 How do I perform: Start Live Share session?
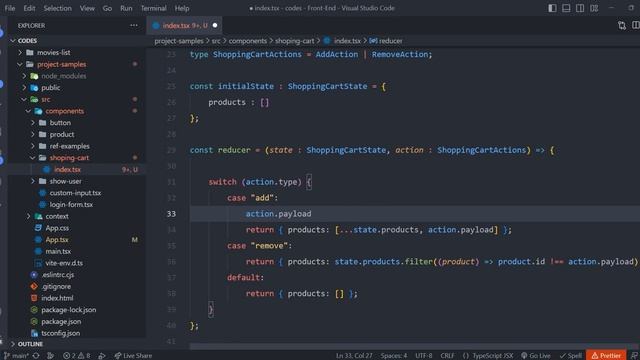click(133, 356)
